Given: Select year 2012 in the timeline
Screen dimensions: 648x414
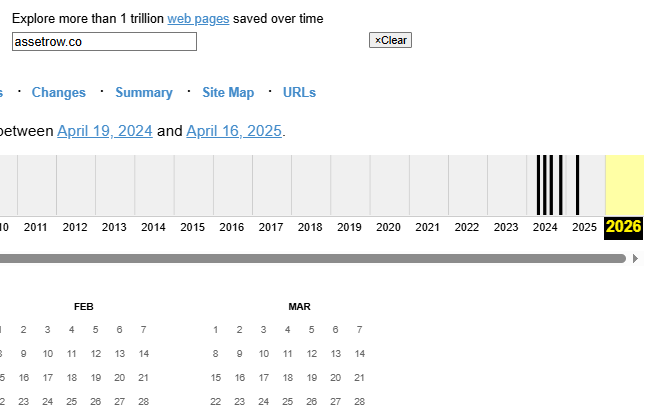Looking at the screenshot, I should pyautogui.click(x=75, y=227).
